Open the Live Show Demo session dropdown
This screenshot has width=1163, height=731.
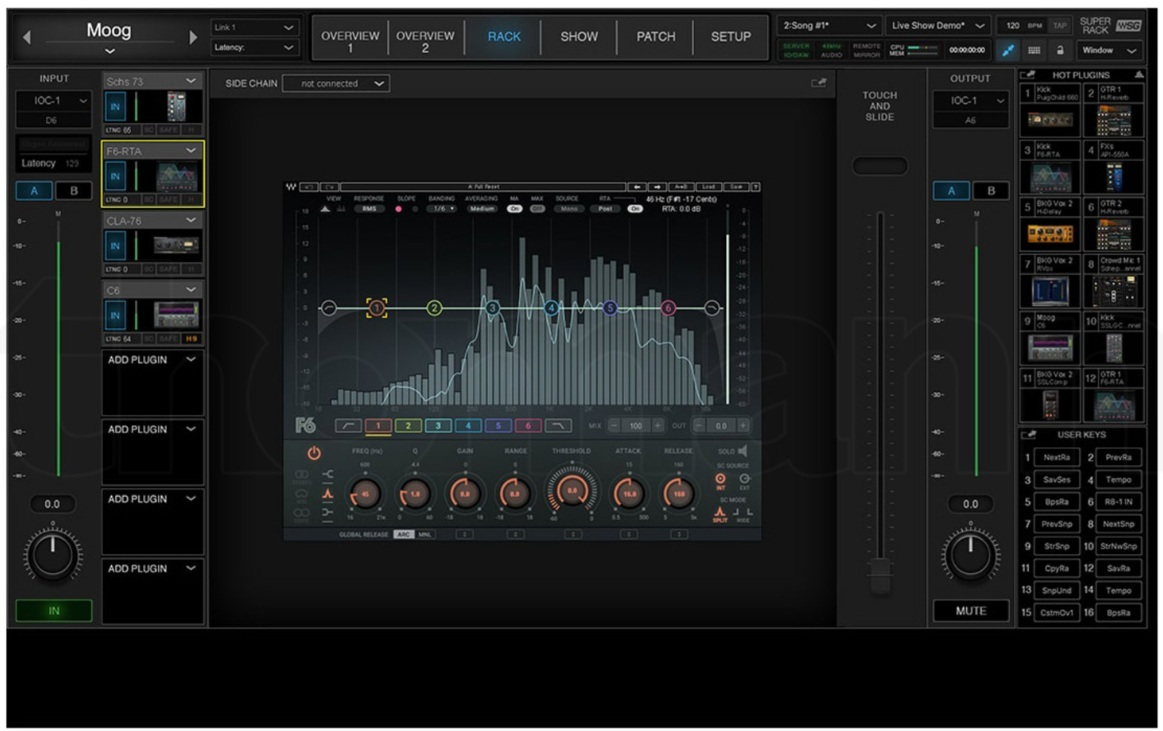[938, 26]
